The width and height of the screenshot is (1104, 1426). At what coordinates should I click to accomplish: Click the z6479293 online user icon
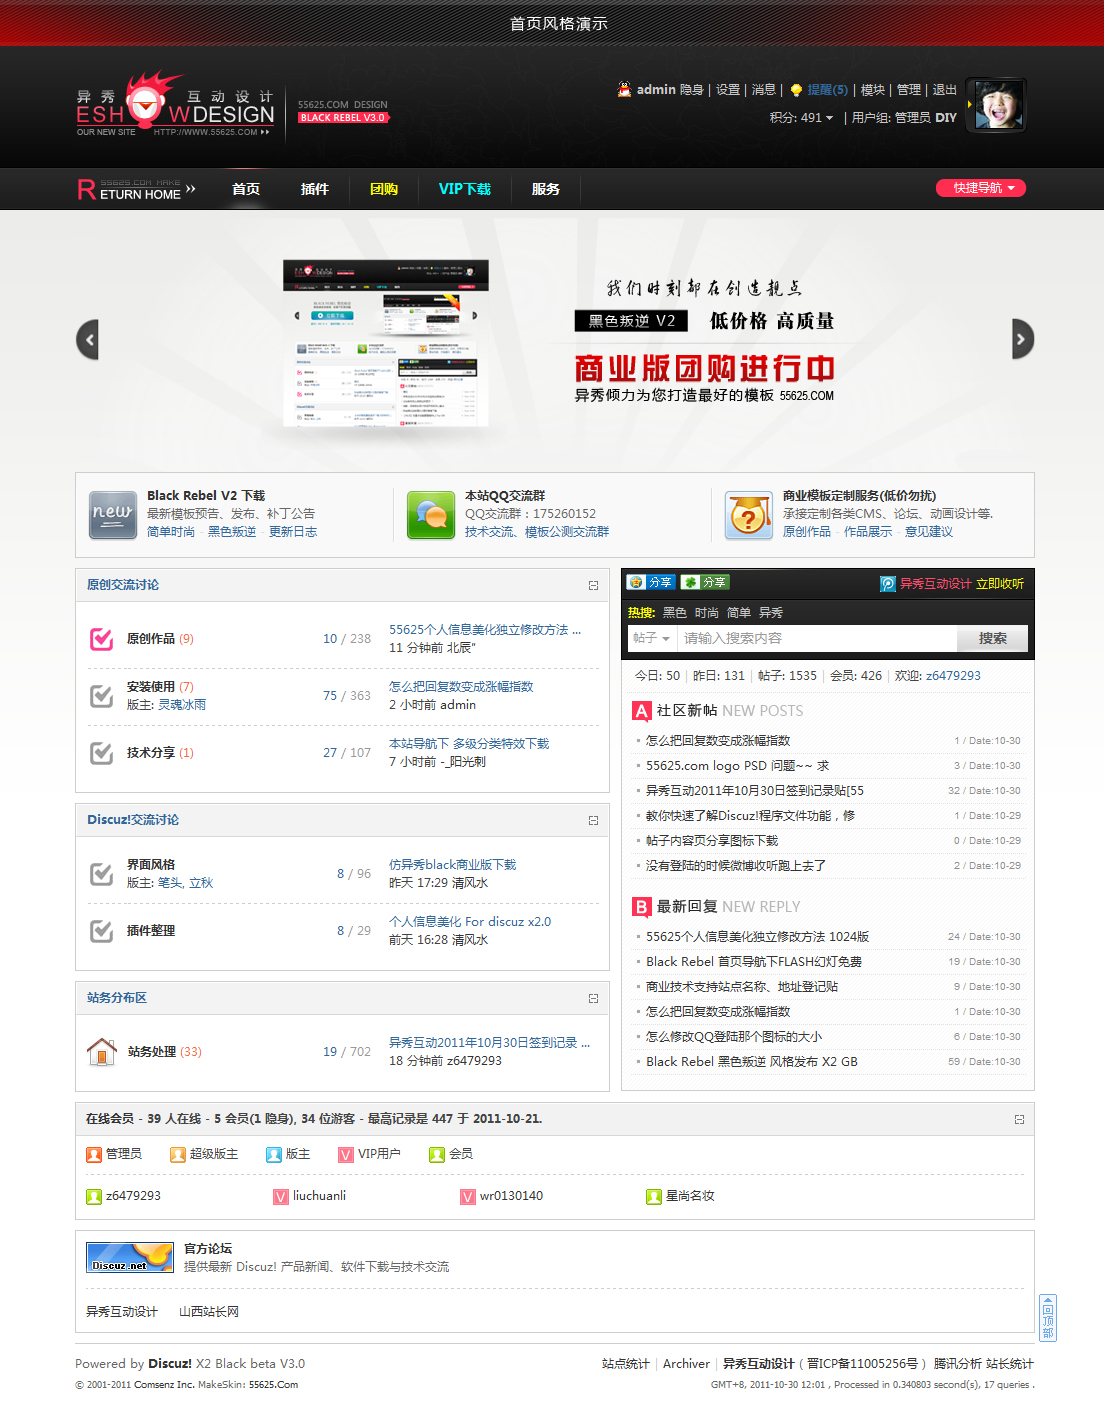(94, 1196)
